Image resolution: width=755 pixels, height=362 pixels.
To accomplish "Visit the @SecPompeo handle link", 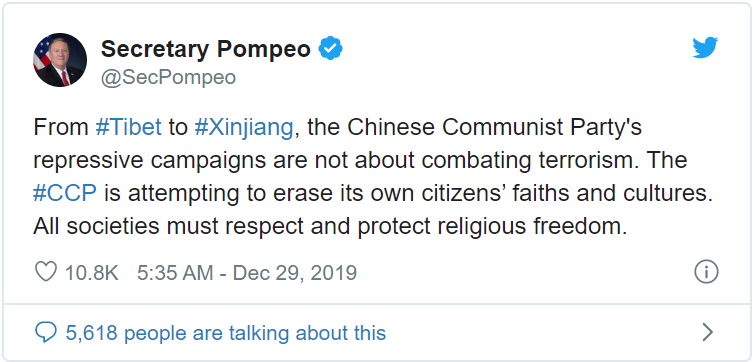I will (x=168, y=78).
